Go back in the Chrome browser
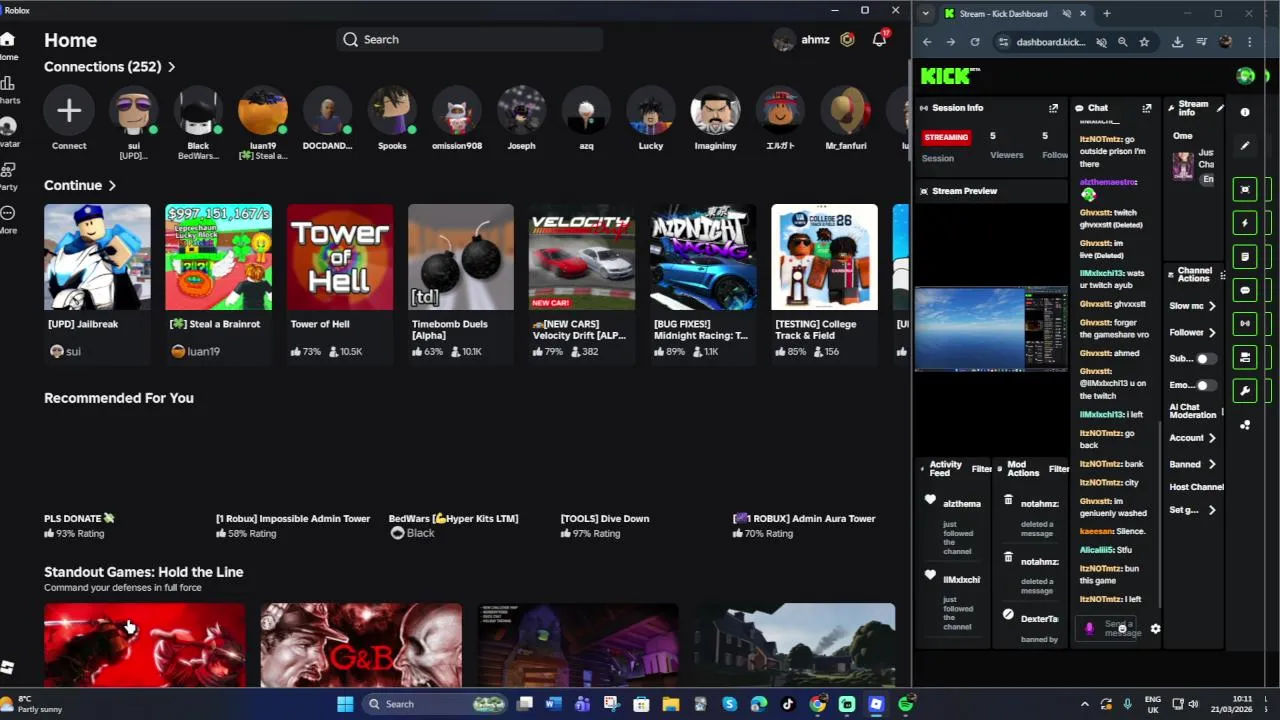Viewport: 1280px width, 720px height. tap(927, 42)
